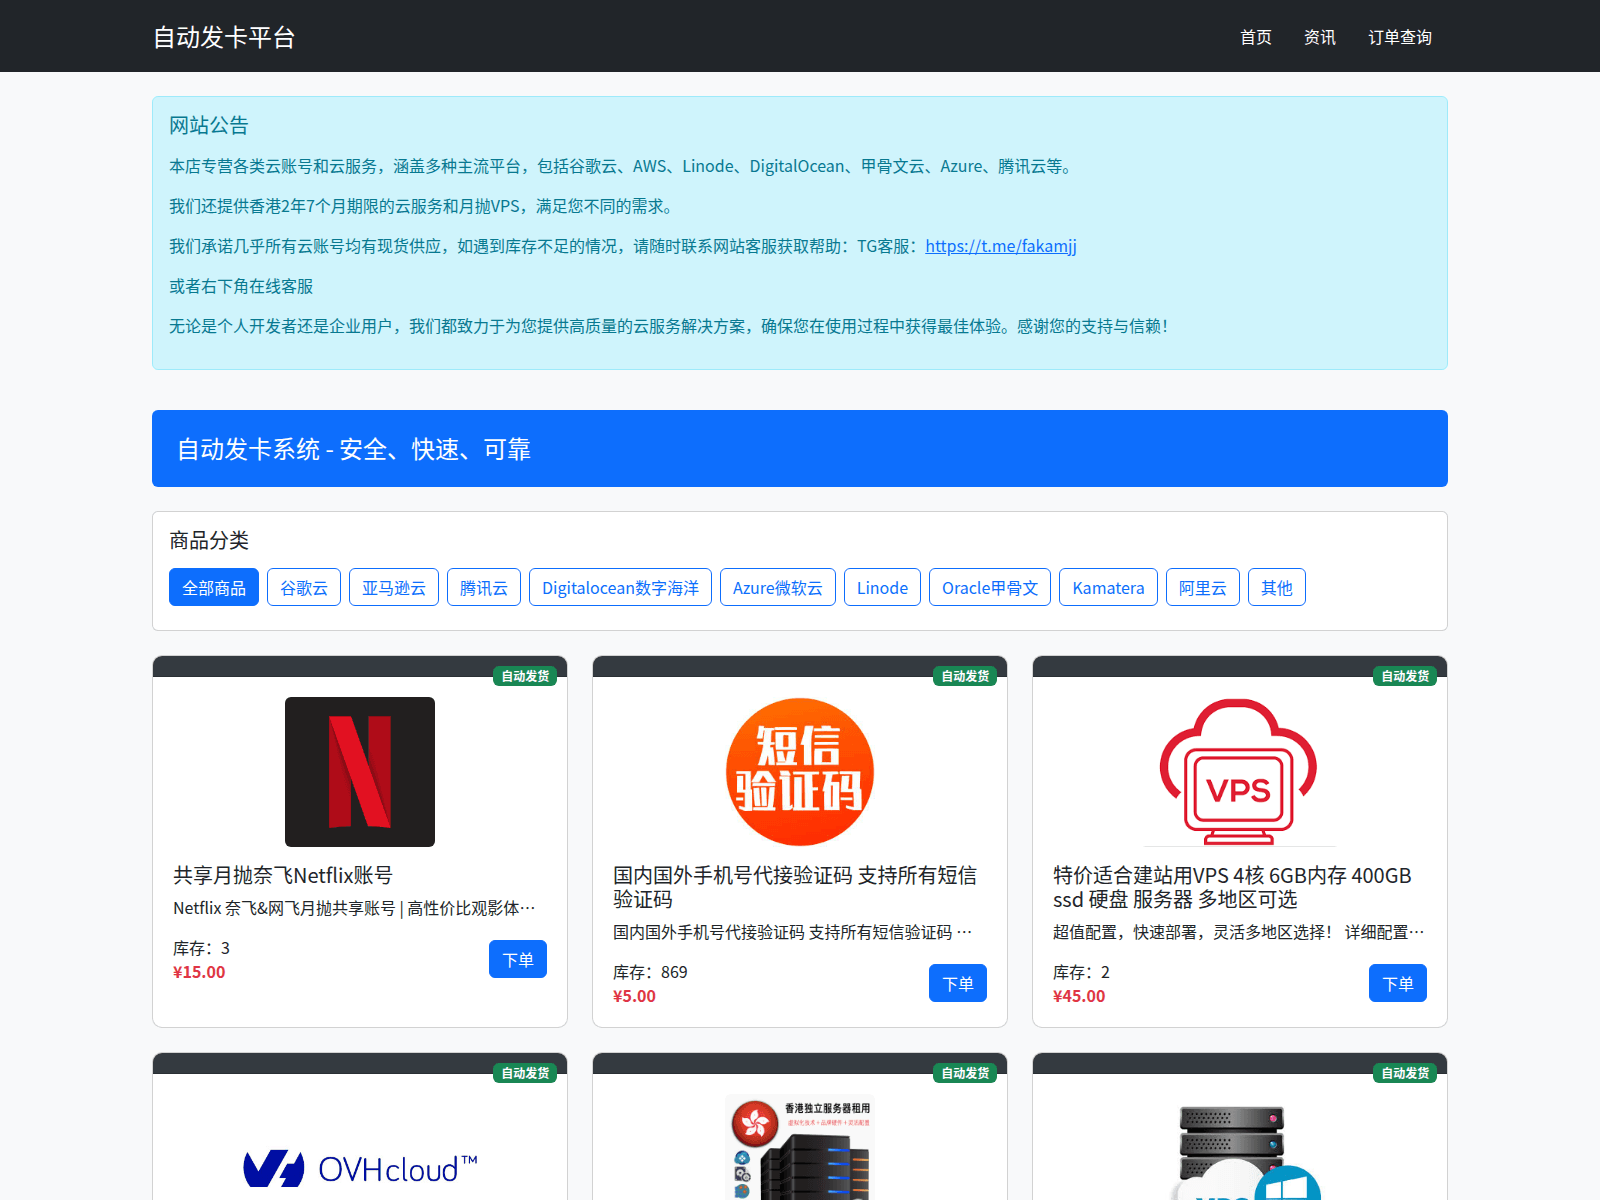This screenshot has width=1600, height=1200.
Task: Click 自动发货 badge on 短信验证码 card
Action: pyautogui.click(x=965, y=676)
